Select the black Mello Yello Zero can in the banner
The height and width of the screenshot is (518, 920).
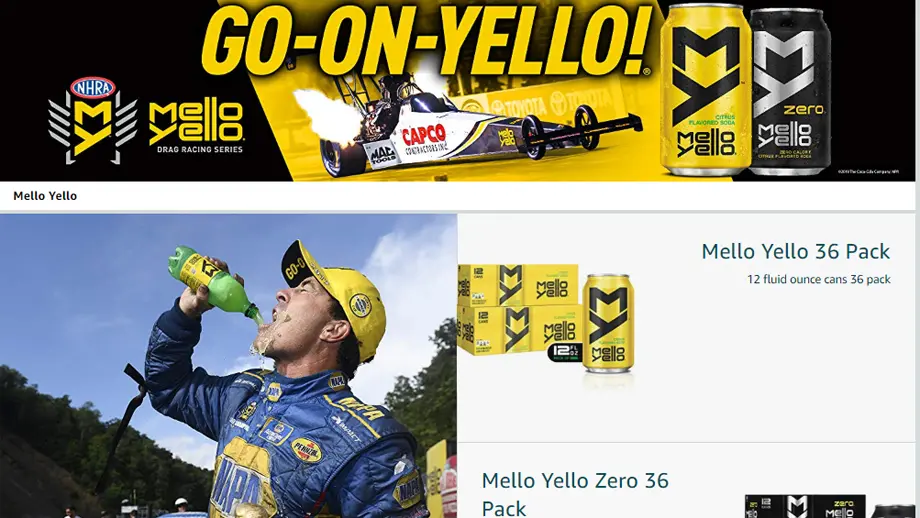(788, 92)
